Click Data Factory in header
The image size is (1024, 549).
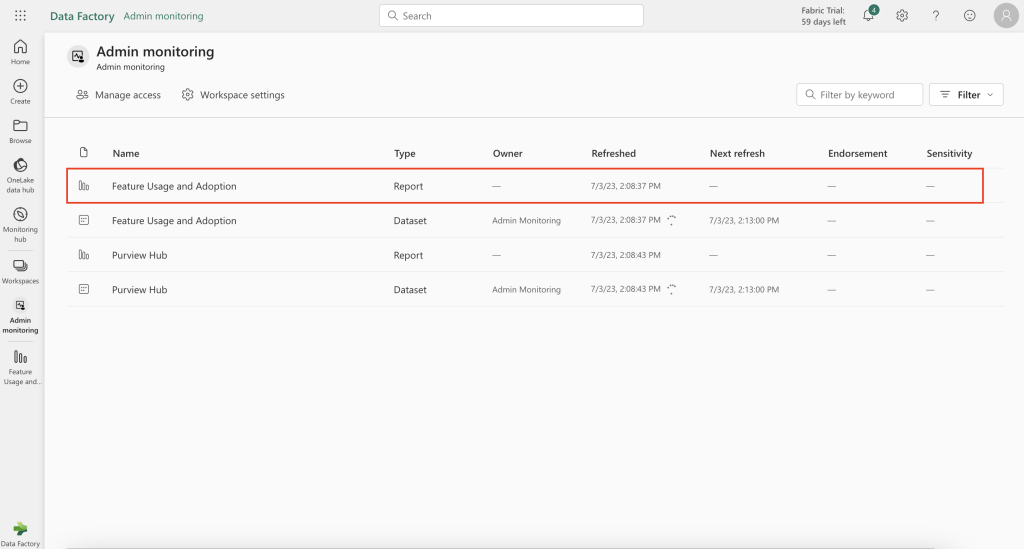82,16
